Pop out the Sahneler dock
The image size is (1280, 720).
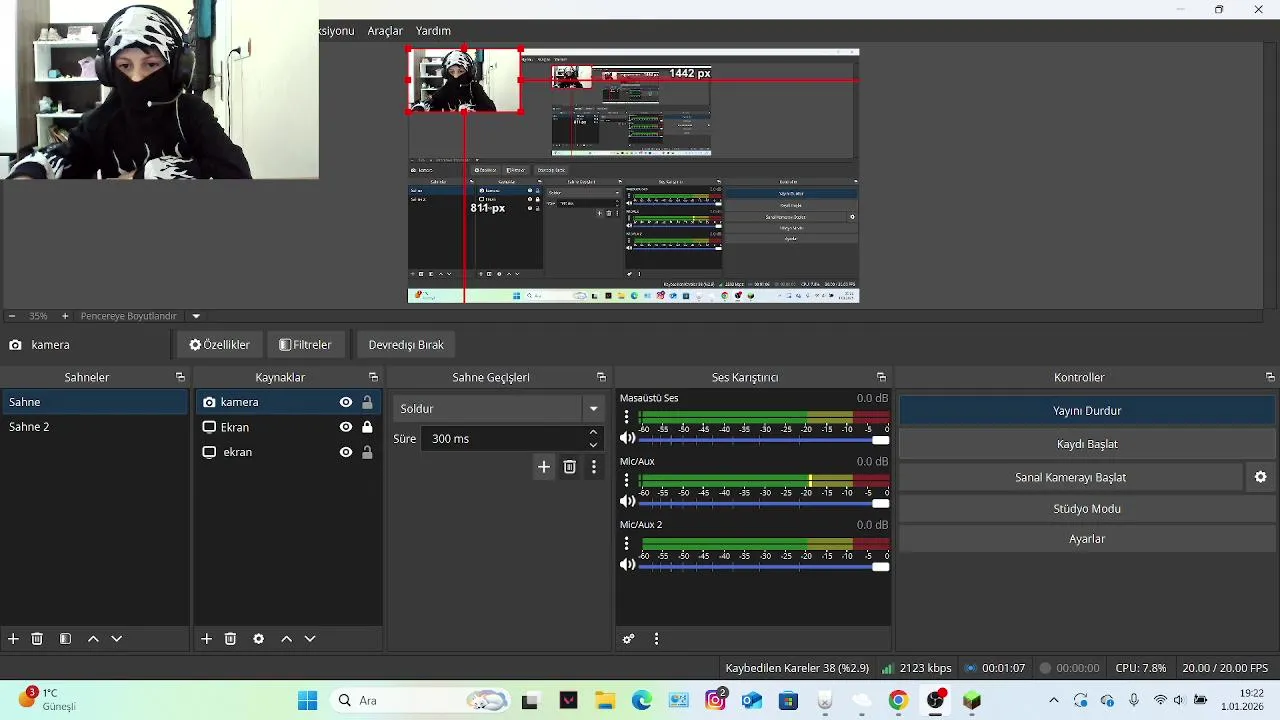[180, 377]
